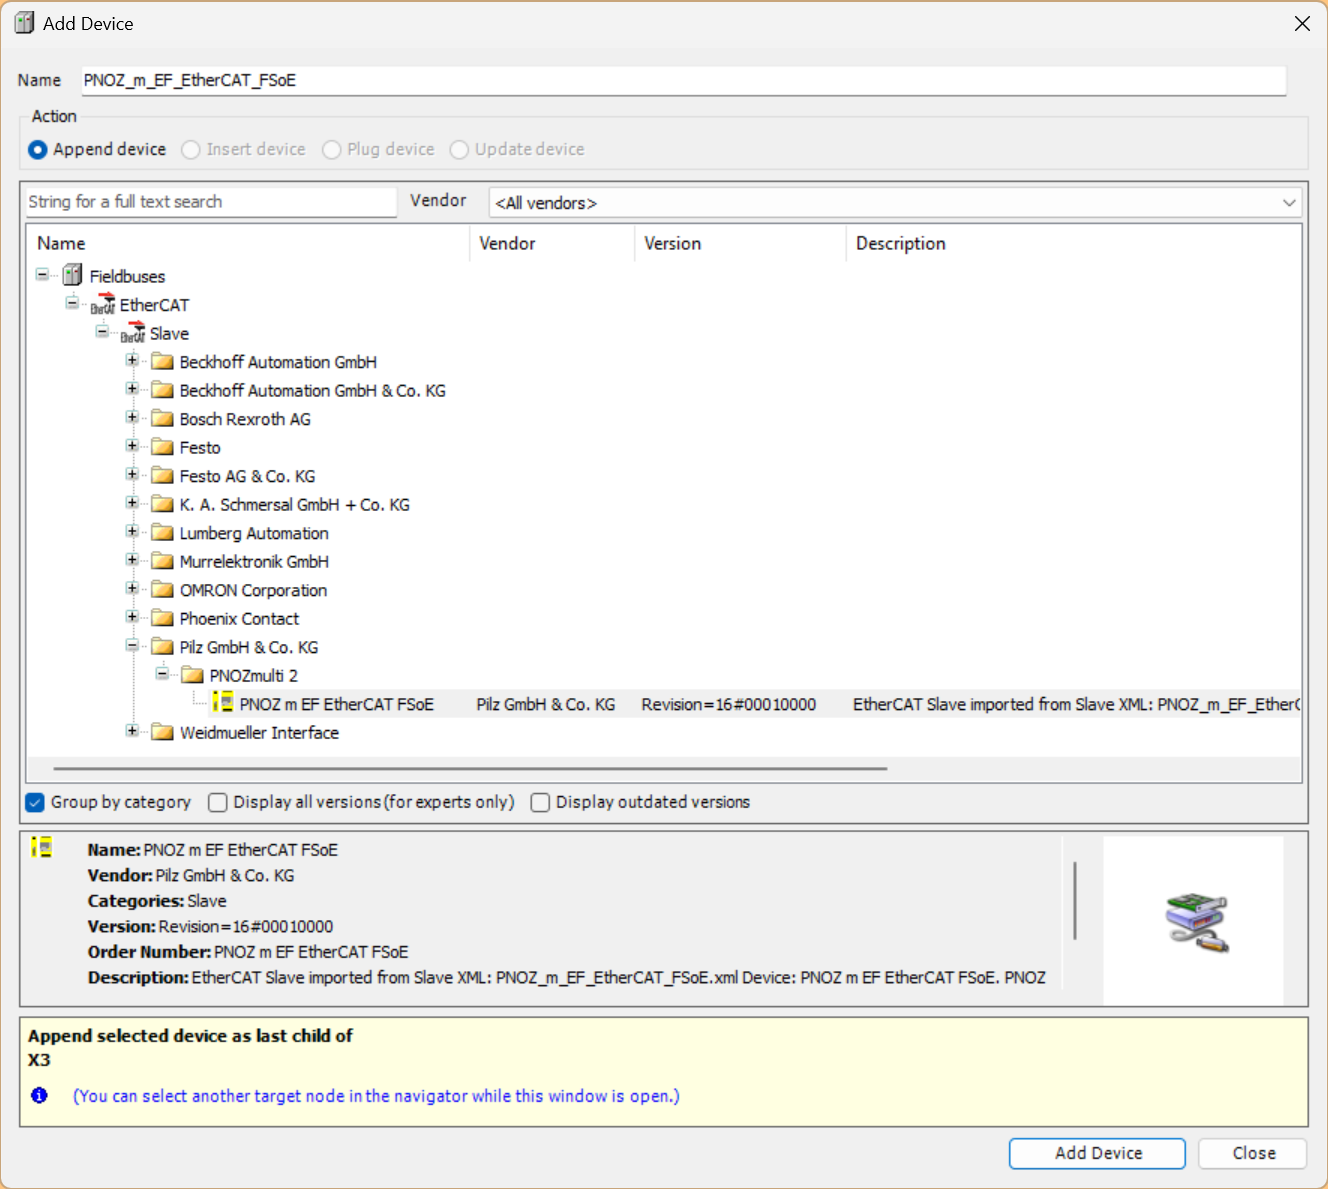Viewport: 1328px width, 1189px height.
Task: Click the Order Number line in details panel
Action: tap(248, 951)
